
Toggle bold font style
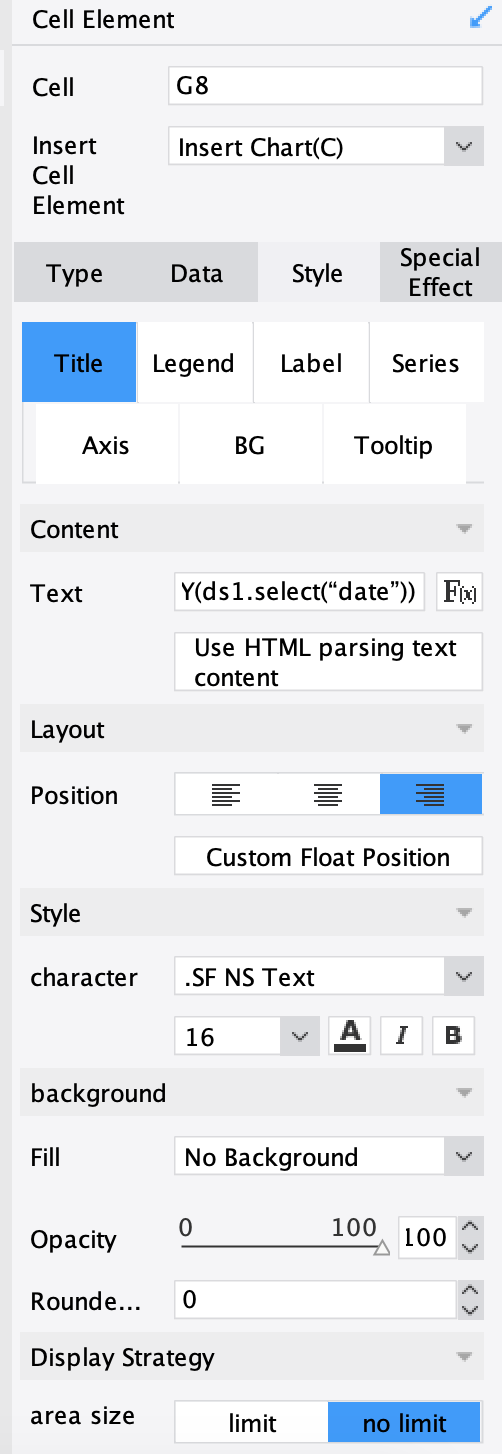(x=453, y=1035)
